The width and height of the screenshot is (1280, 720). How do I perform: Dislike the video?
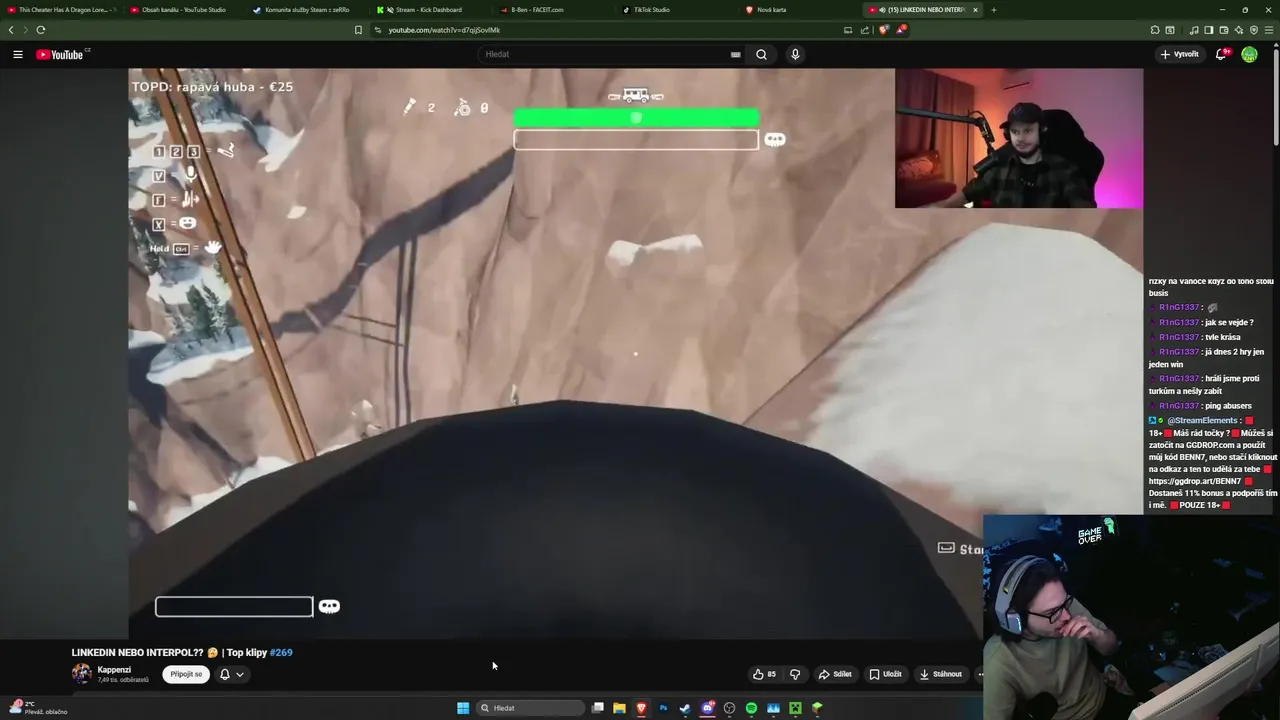point(795,674)
